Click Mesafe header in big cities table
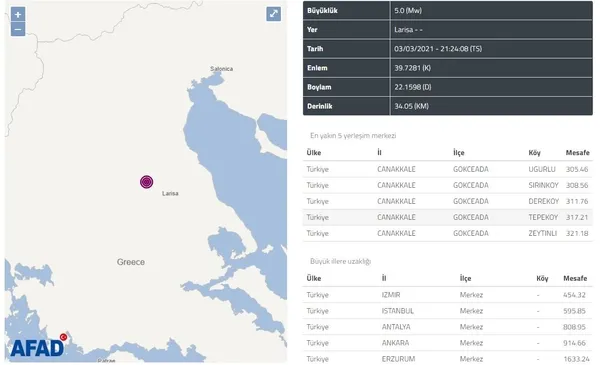This screenshot has width=600, height=365. 575,279
